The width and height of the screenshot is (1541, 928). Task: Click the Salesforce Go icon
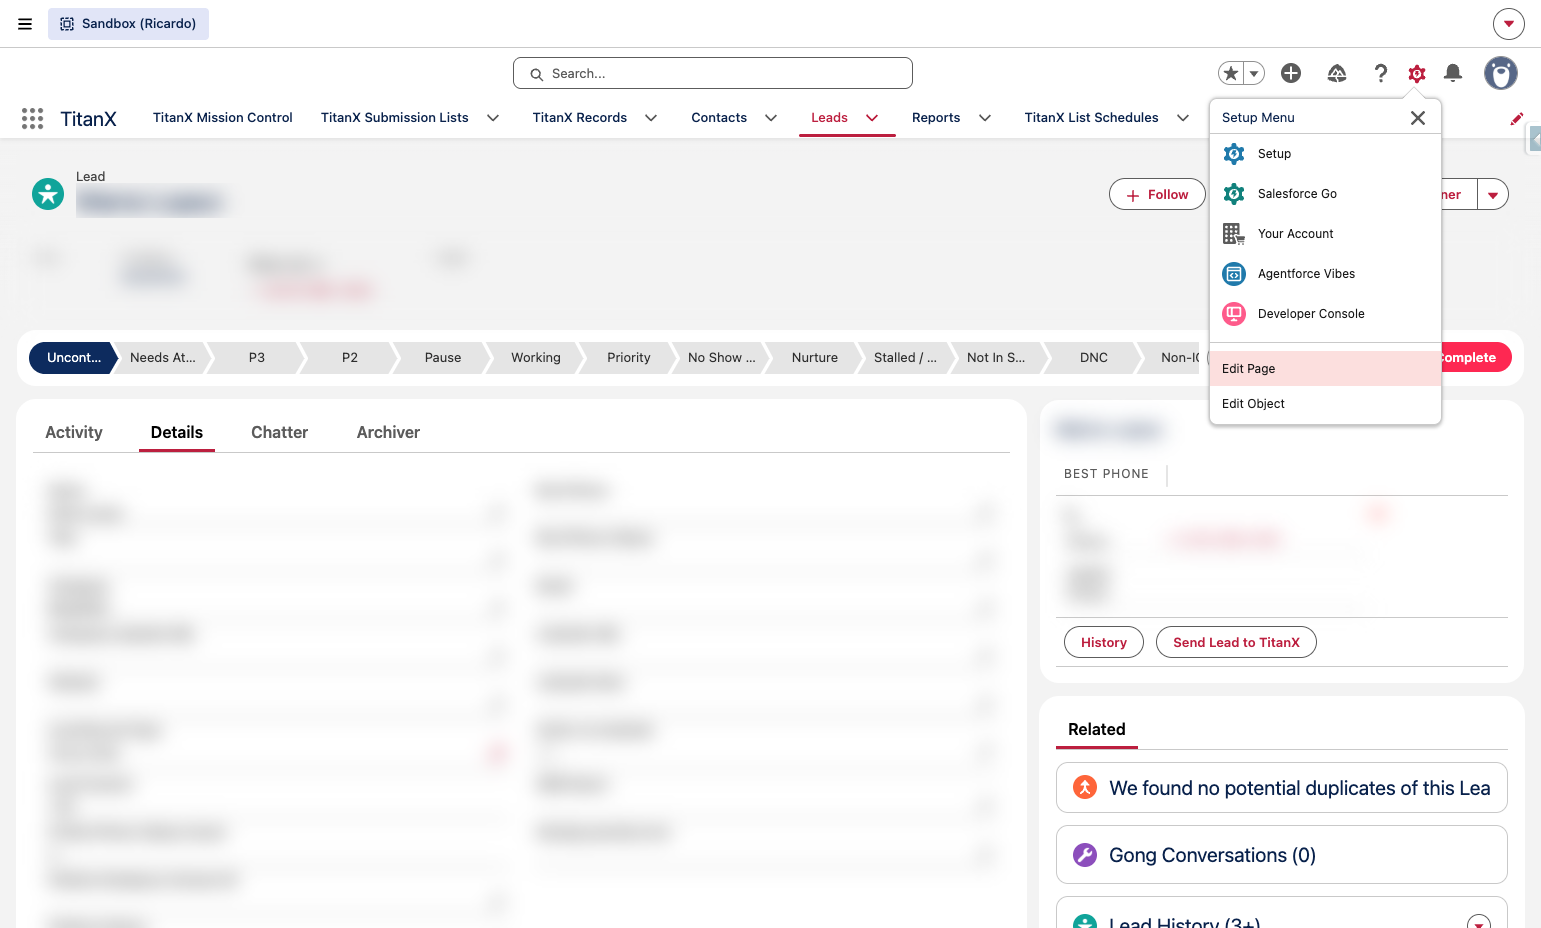click(x=1234, y=194)
